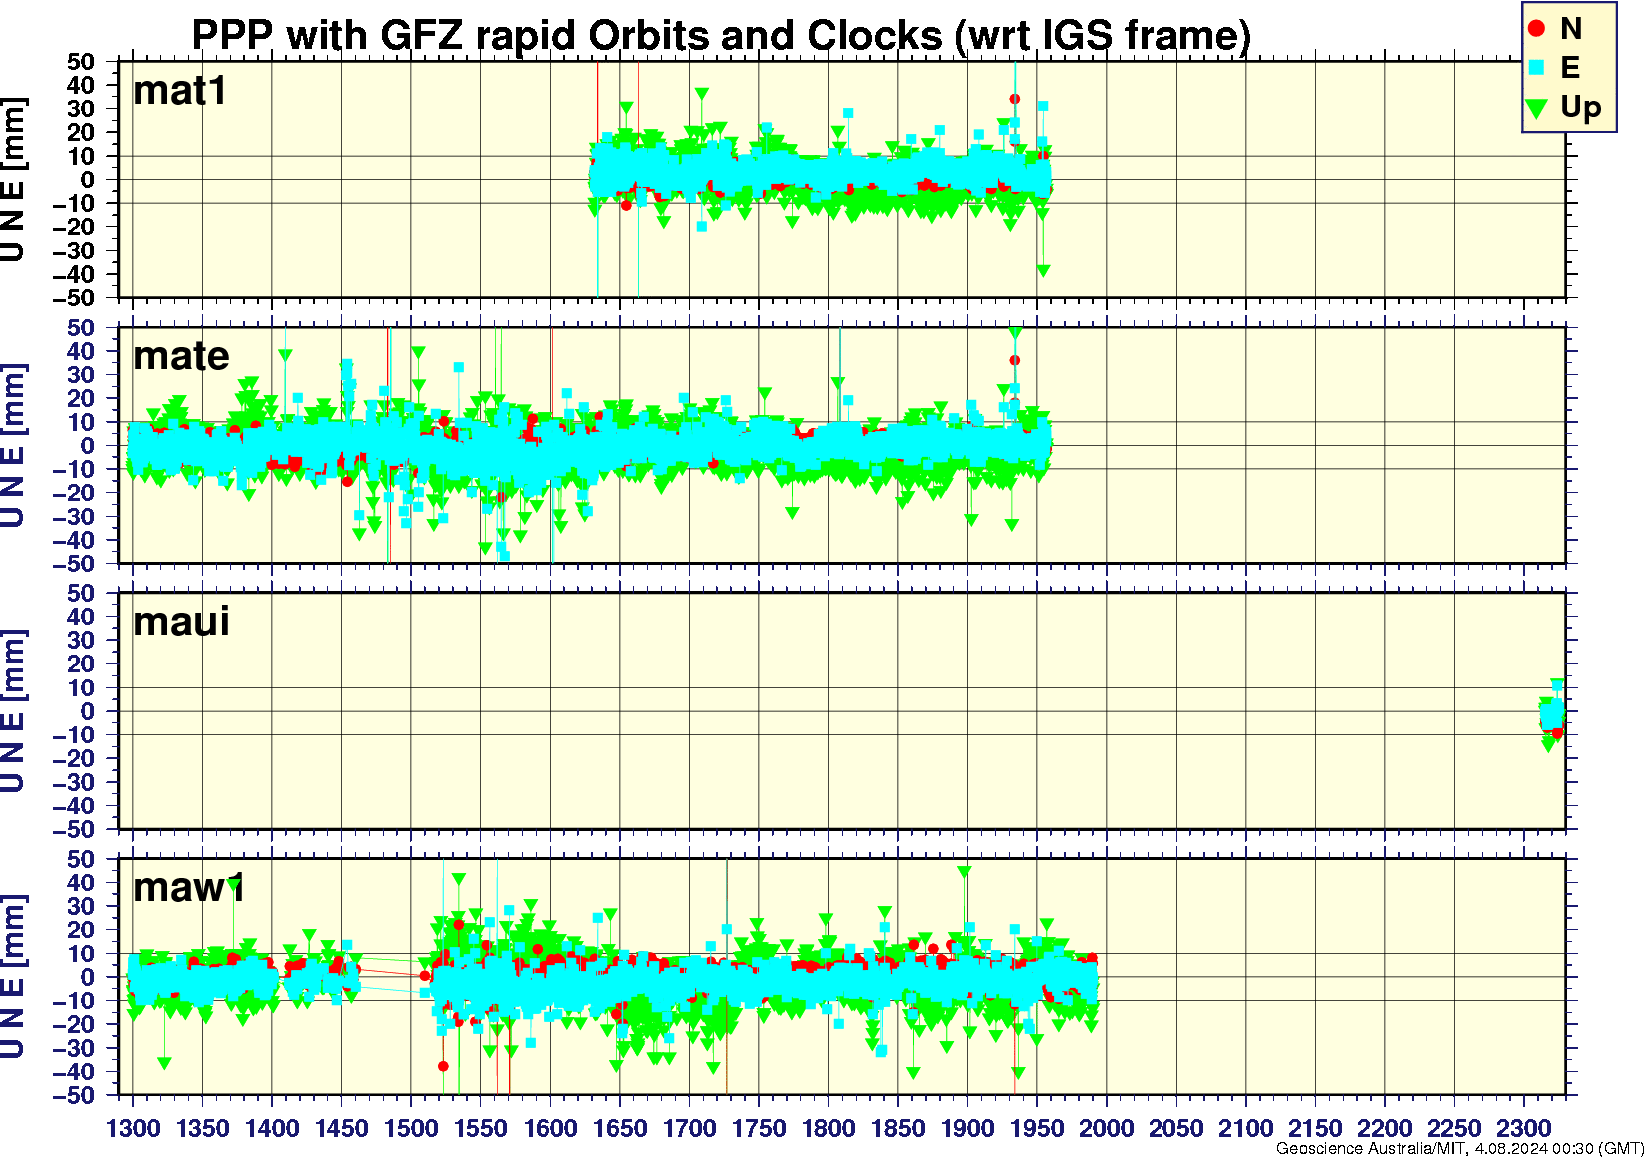Click the green triangle Up legend marker
This screenshot has width=1644, height=1158.
click(x=1537, y=107)
